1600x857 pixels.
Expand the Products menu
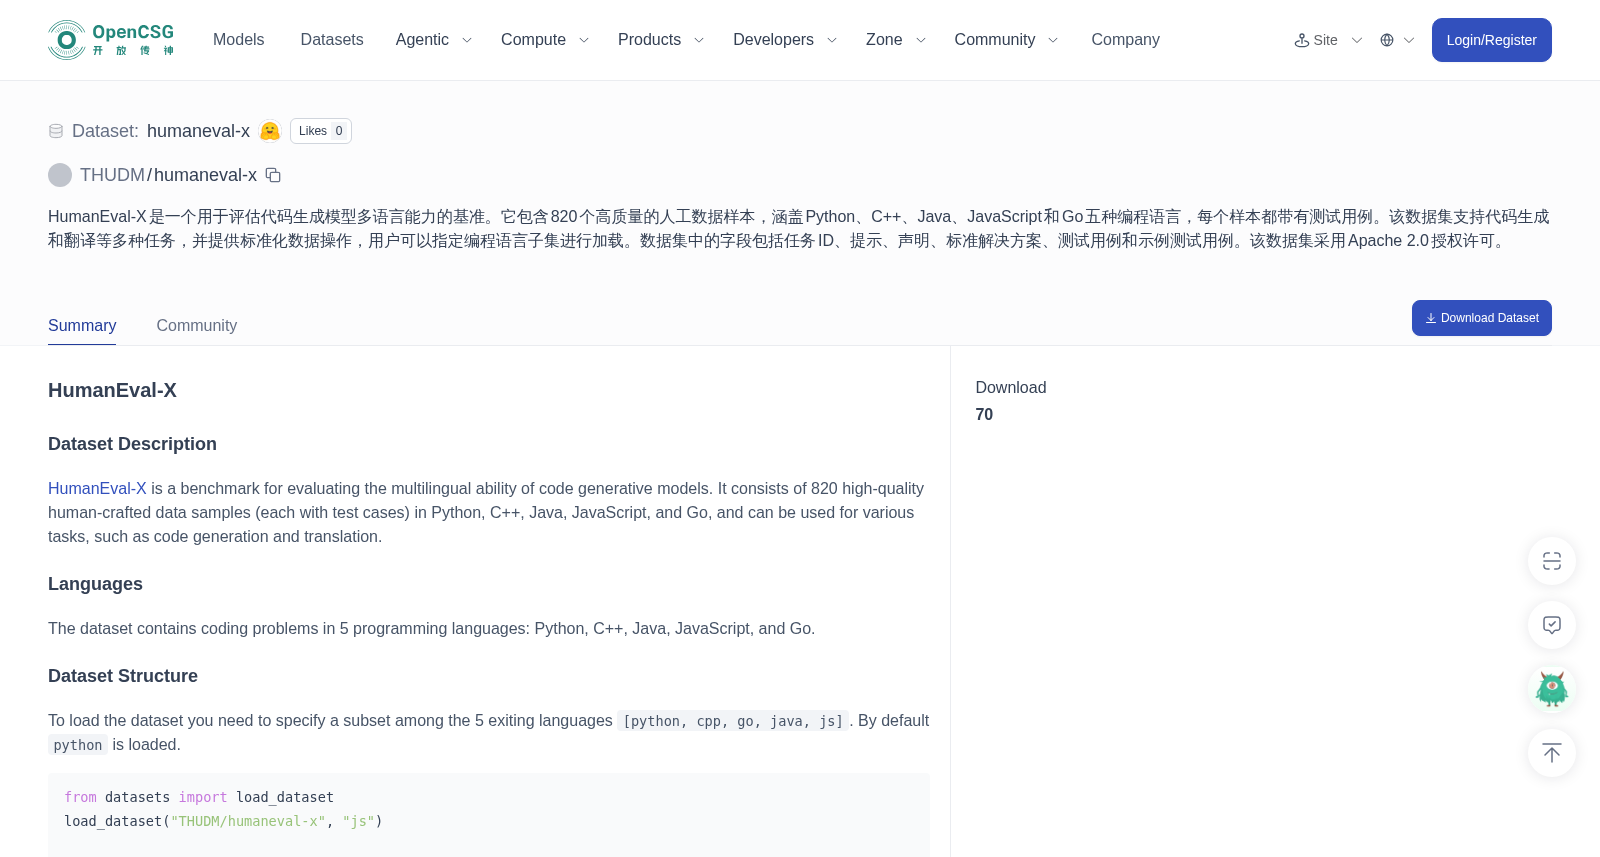point(660,40)
